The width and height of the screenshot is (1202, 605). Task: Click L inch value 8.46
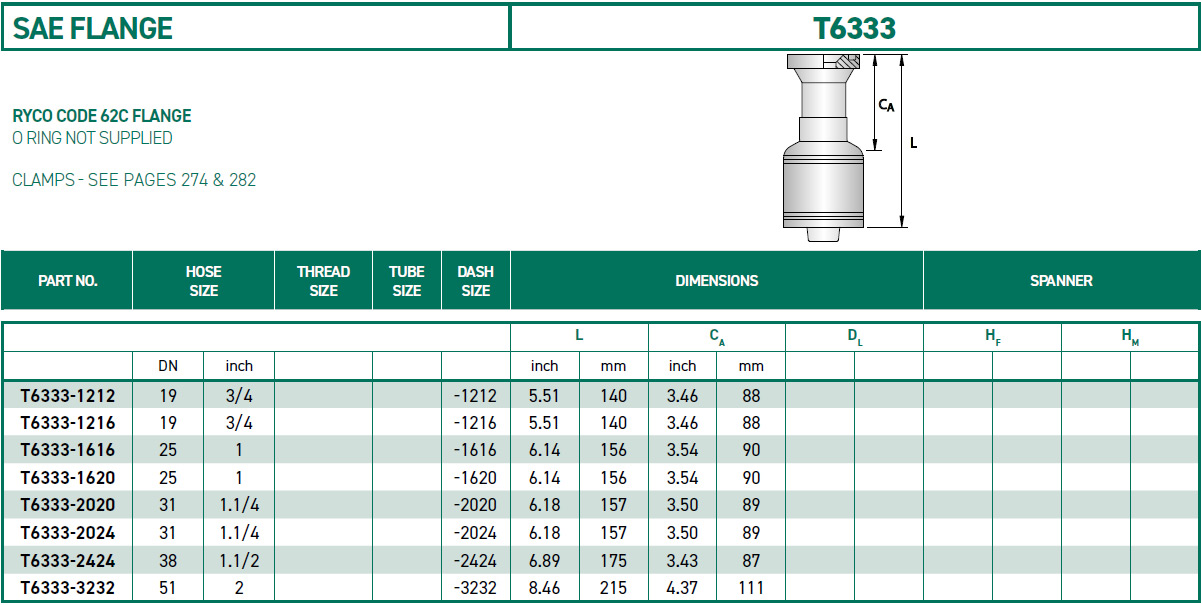pyautogui.click(x=544, y=588)
